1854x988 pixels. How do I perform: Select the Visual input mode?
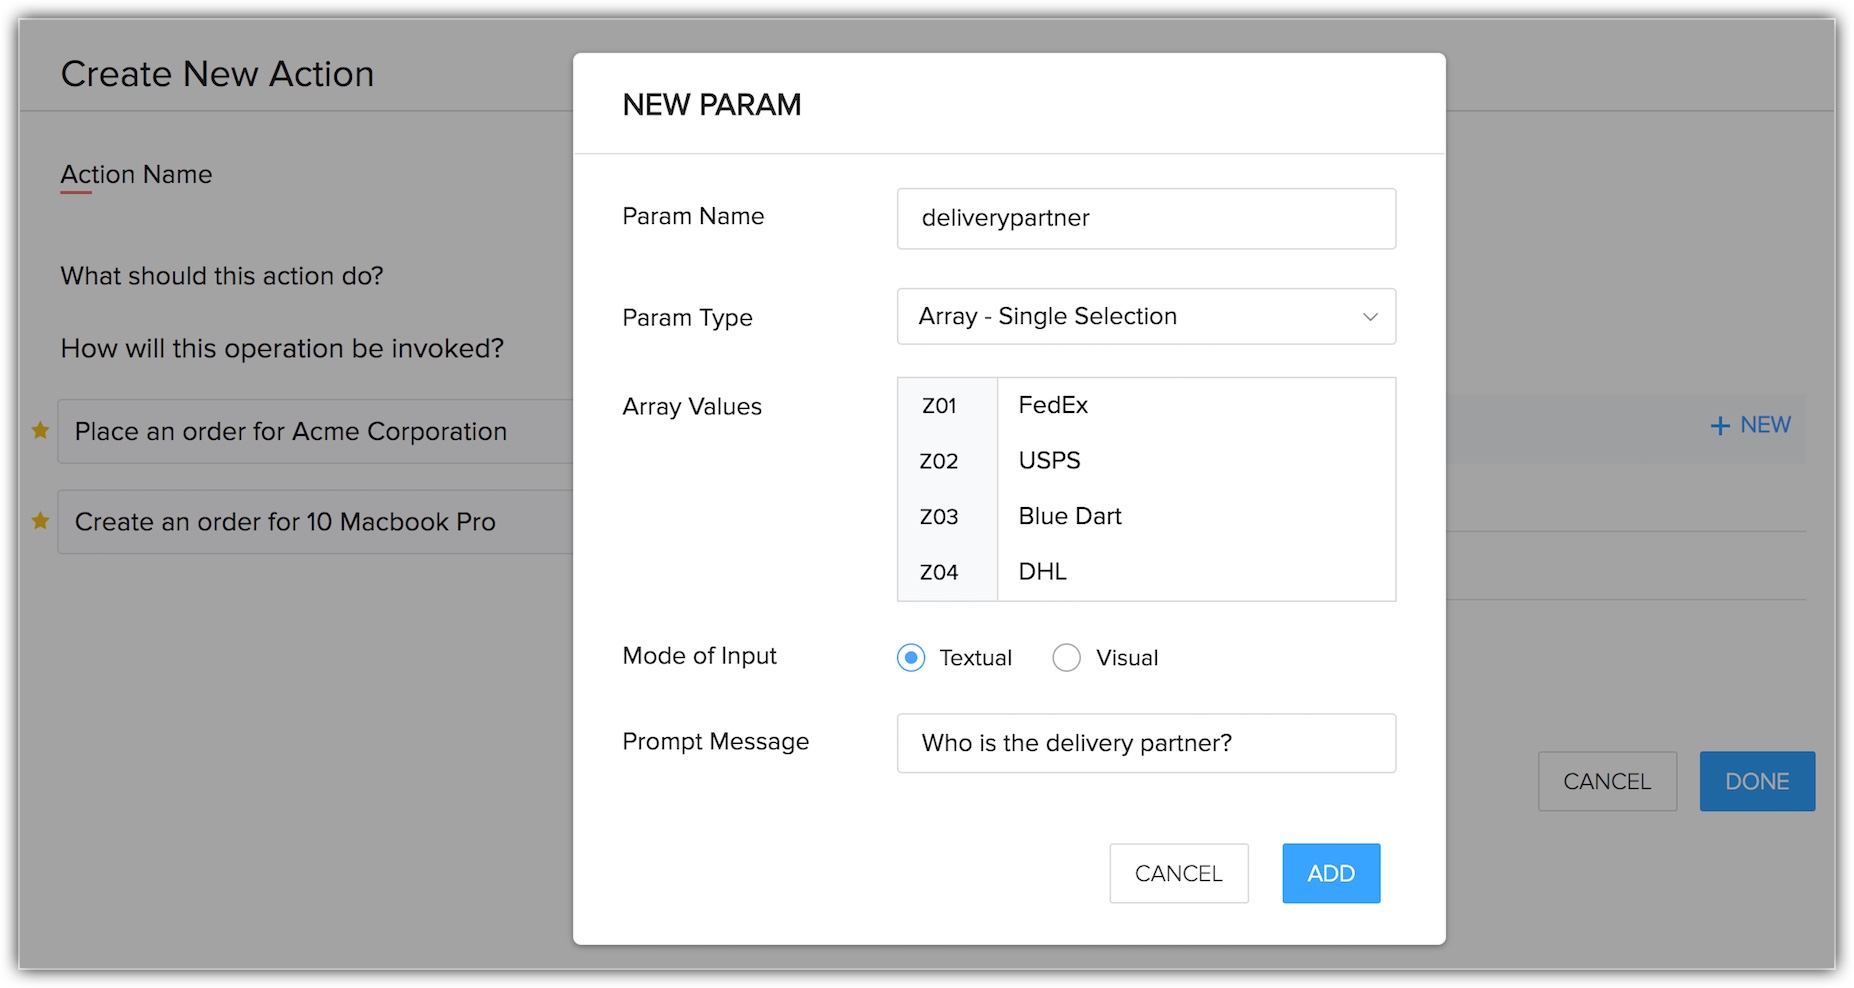[1066, 658]
